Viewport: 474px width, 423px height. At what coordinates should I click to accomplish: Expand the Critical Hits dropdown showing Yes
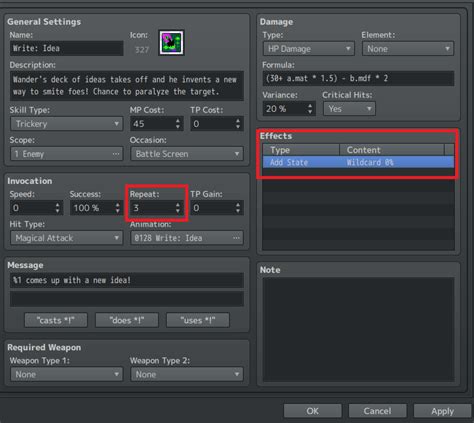click(x=349, y=109)
